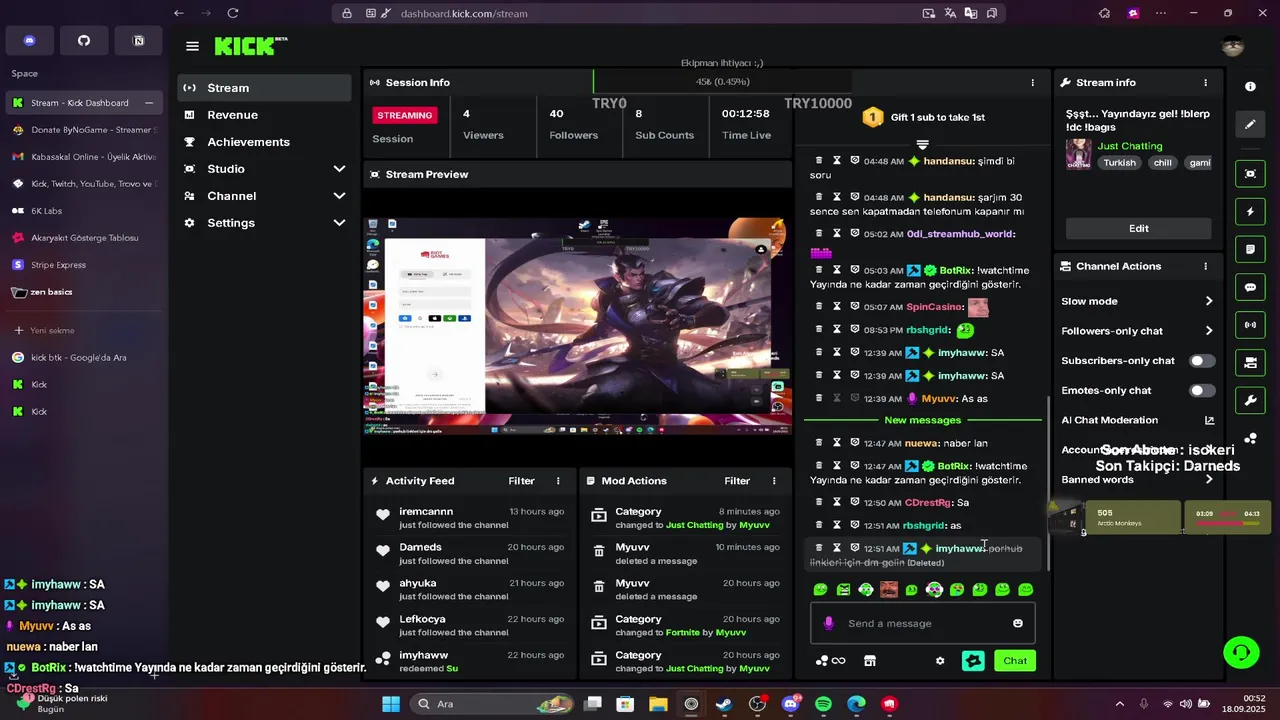Open Windows Start menu
The height and width of the screenshot is (720, 1280).
(x=390, y=704)
